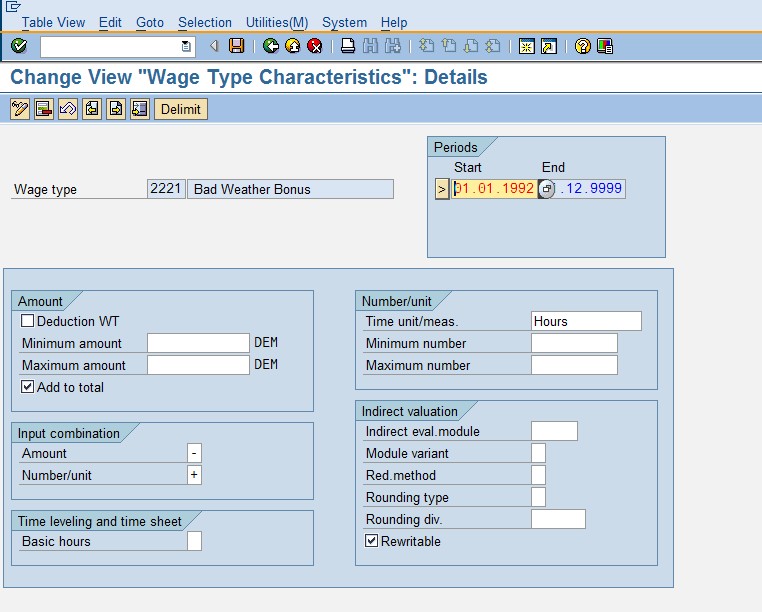Click the Customize Local Layout icon
The width and height of the screenshot is (762, 612).
click(605, 46)
